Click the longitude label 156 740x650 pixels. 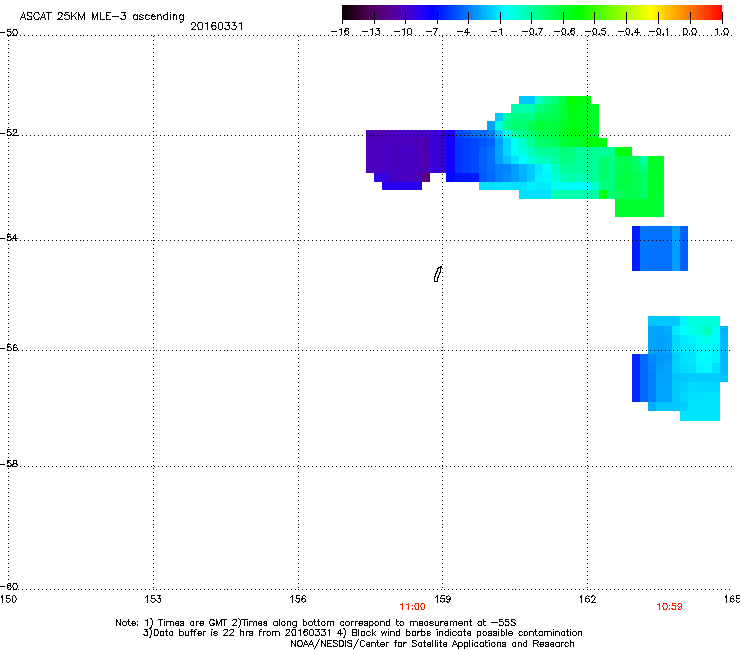point(298,599)
